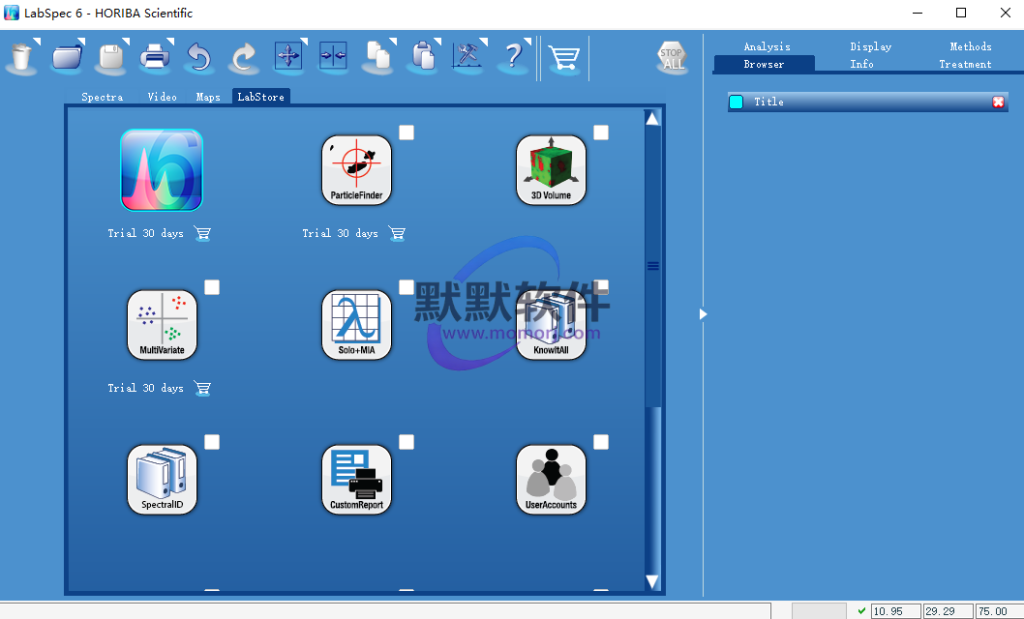The image size is (1024, 619).
Task: Open a file with the folder icon
Action: tap(67, 57)
